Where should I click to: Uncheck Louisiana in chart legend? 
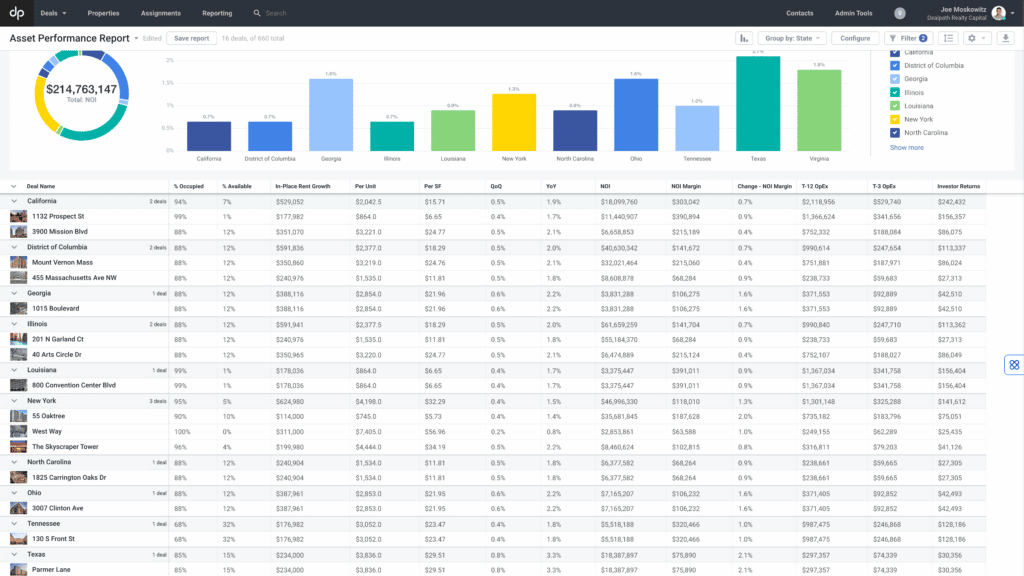tap(895, 106)
